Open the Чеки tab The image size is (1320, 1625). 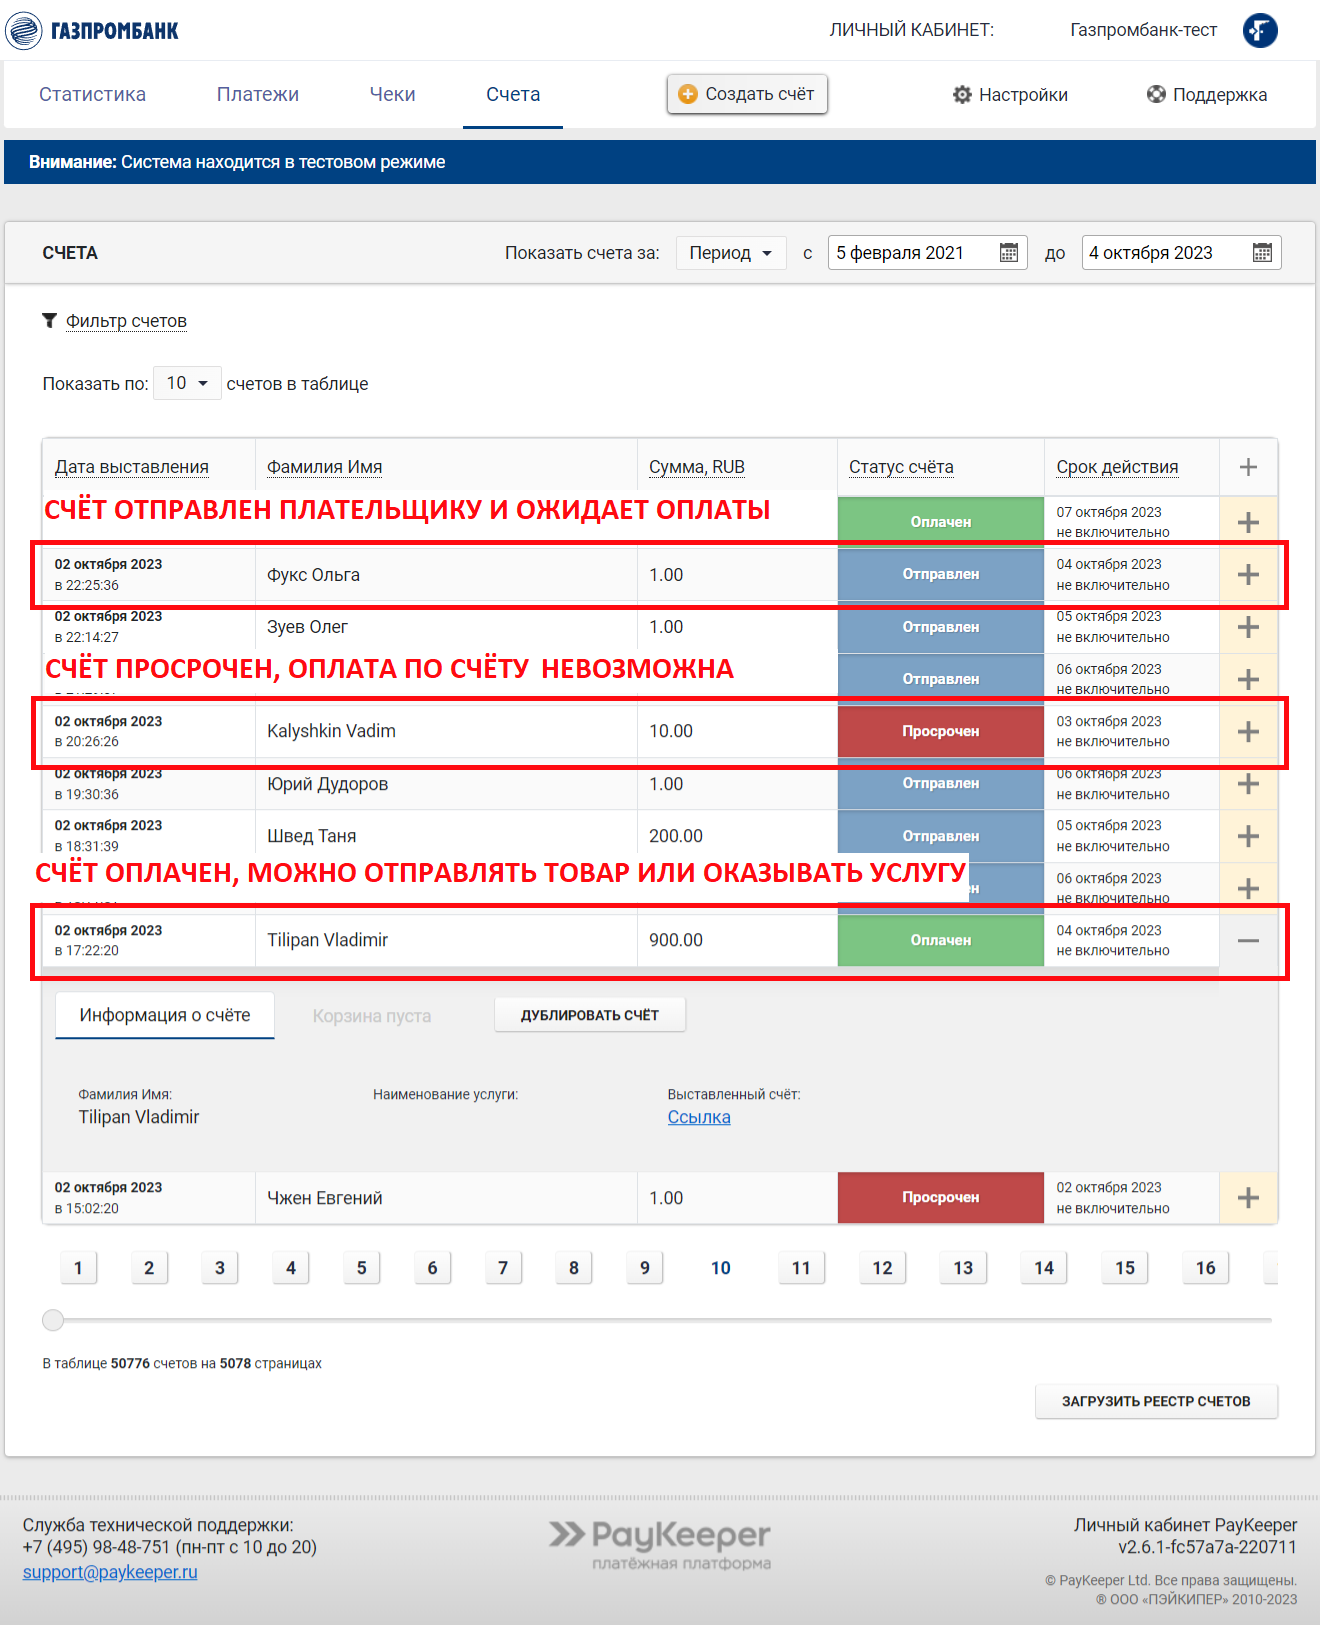coord(392,94)
